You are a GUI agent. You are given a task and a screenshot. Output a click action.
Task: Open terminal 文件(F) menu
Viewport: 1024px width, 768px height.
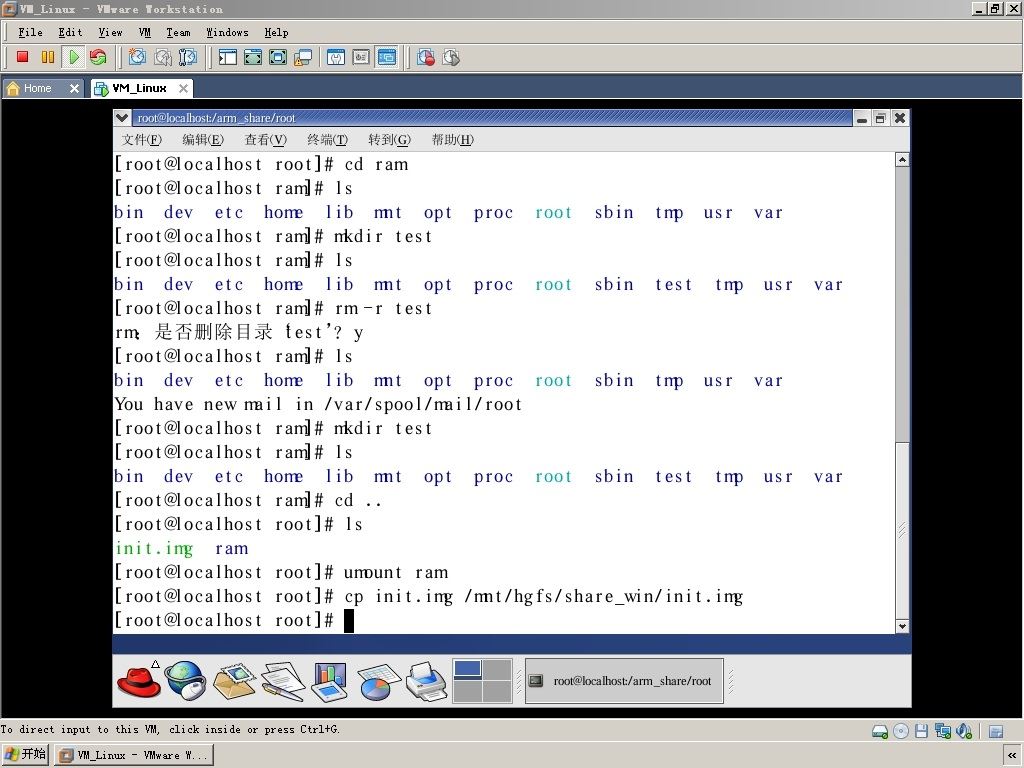[x=142, y=139]
